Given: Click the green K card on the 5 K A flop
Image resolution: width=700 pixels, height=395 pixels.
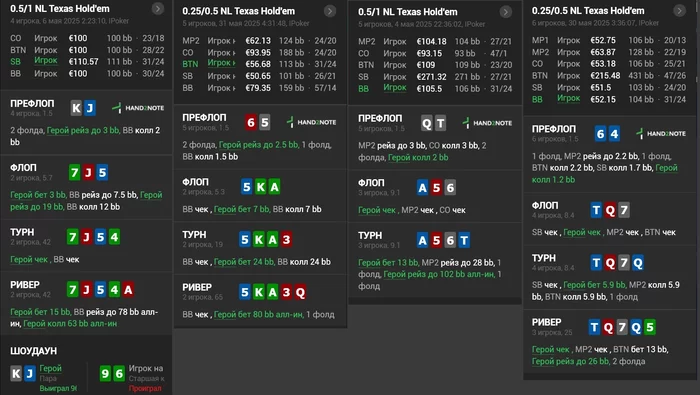Looking at the screenshot, I should (x=261, y=187).
